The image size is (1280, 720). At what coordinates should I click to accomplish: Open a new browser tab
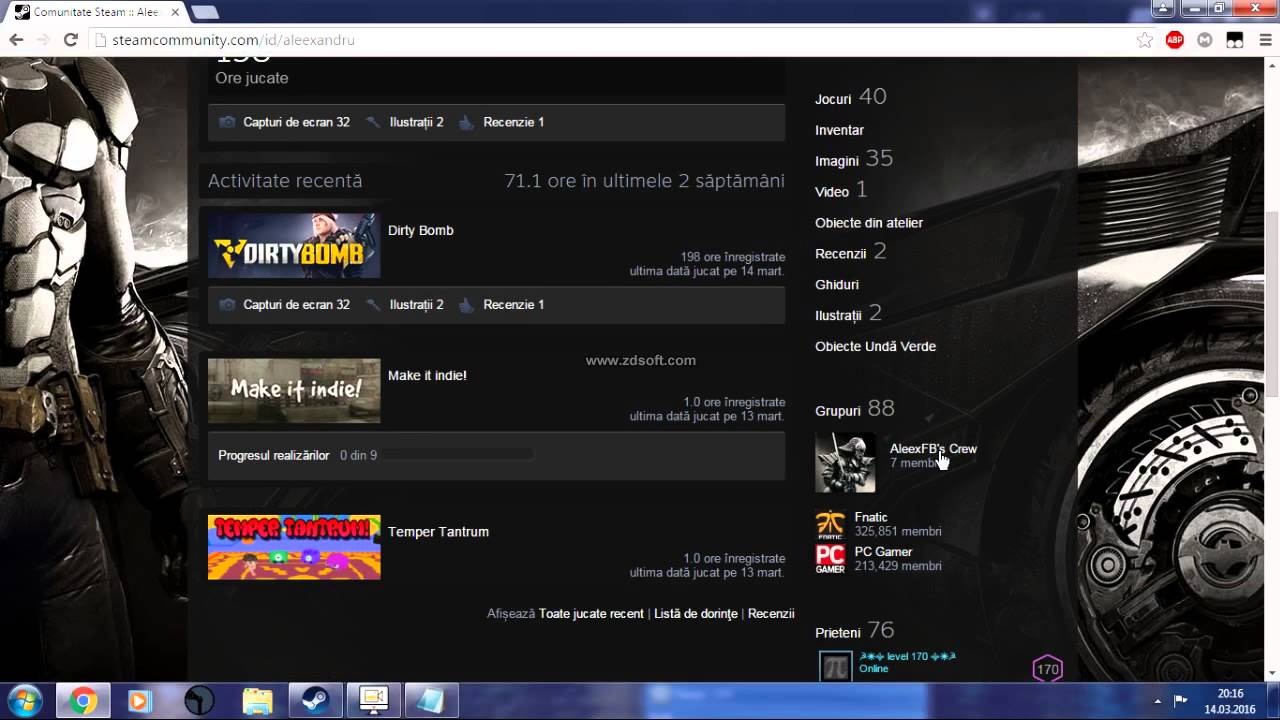(x=205, y=12)
